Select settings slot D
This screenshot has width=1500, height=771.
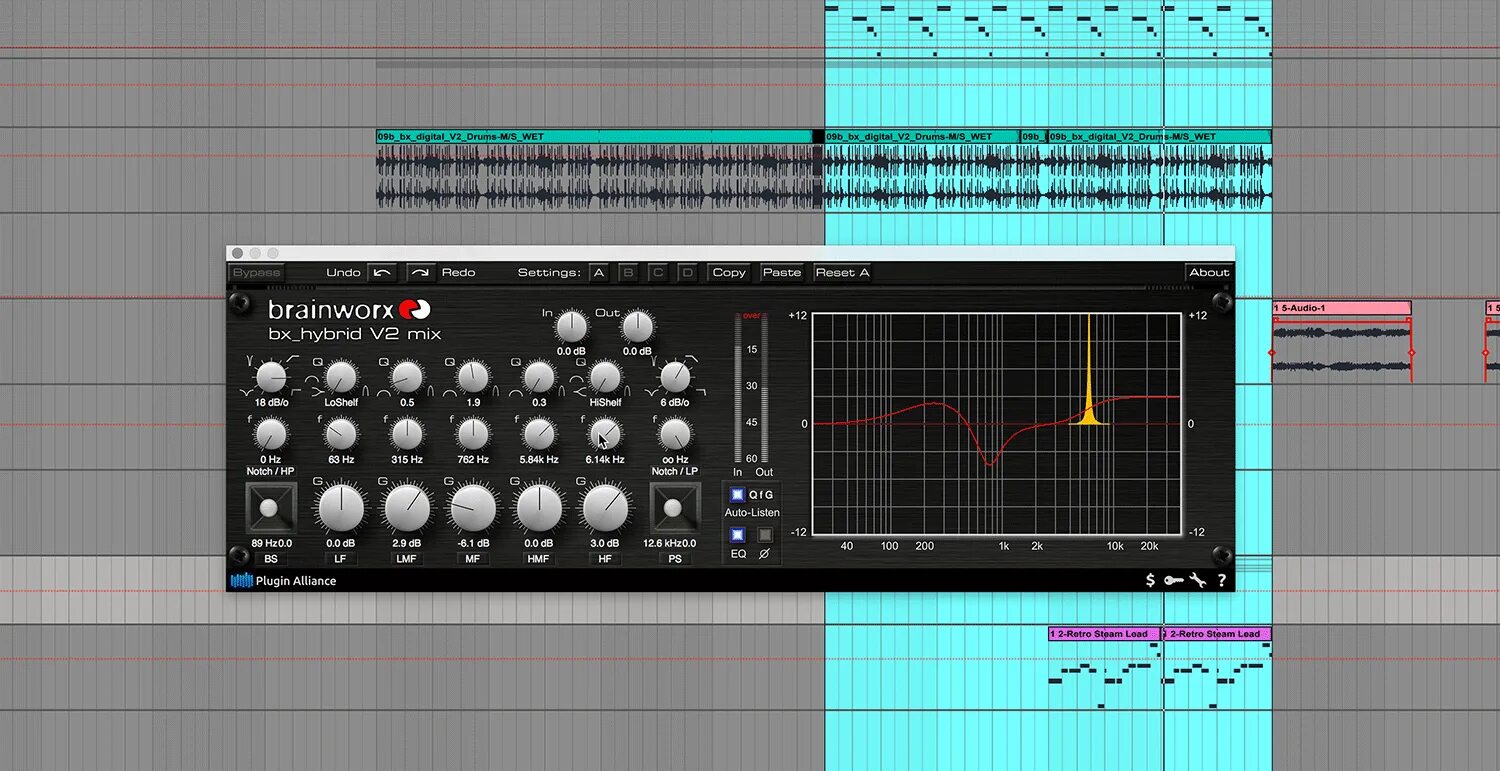coord(687,272)
